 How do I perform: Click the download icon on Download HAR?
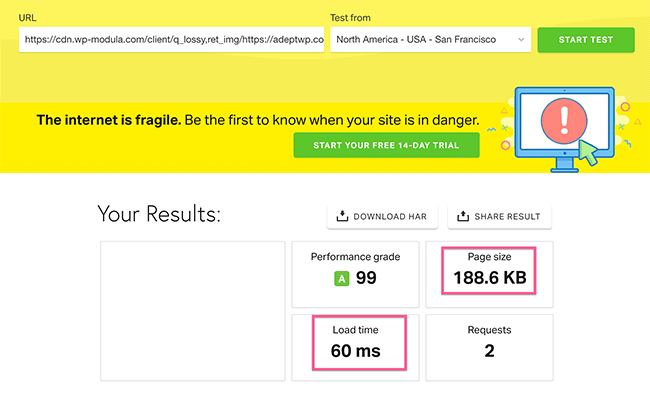(342, 216)
